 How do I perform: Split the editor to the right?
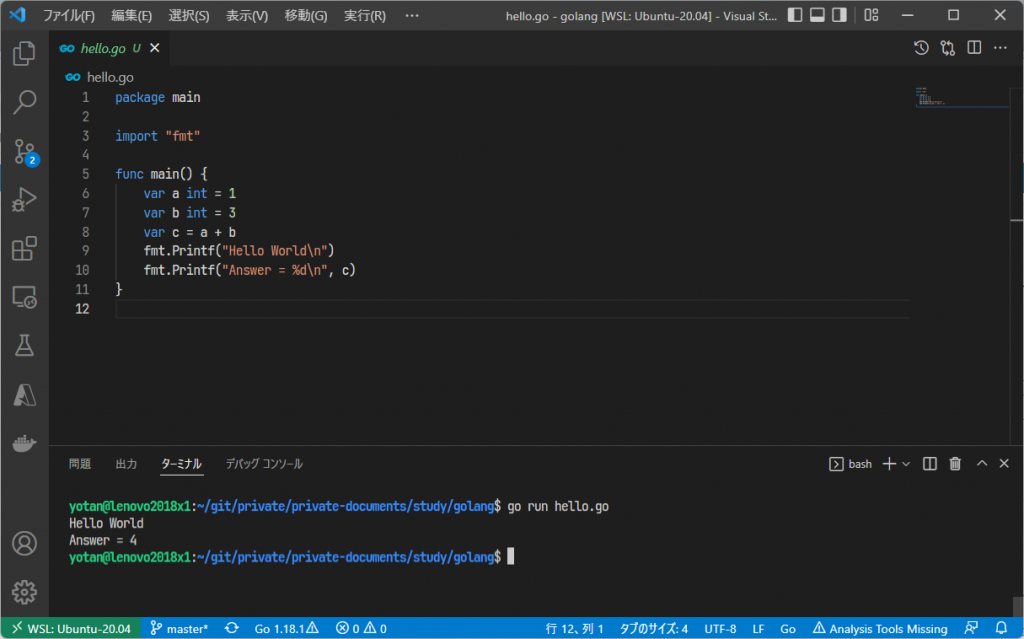point(974,48)
